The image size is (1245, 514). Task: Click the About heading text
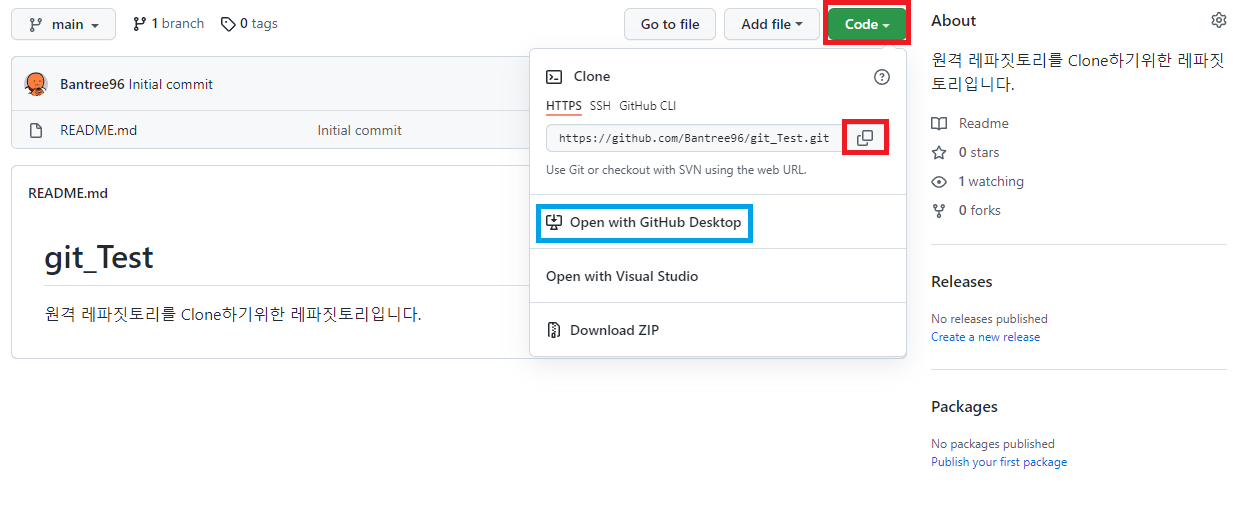point(954,20)
